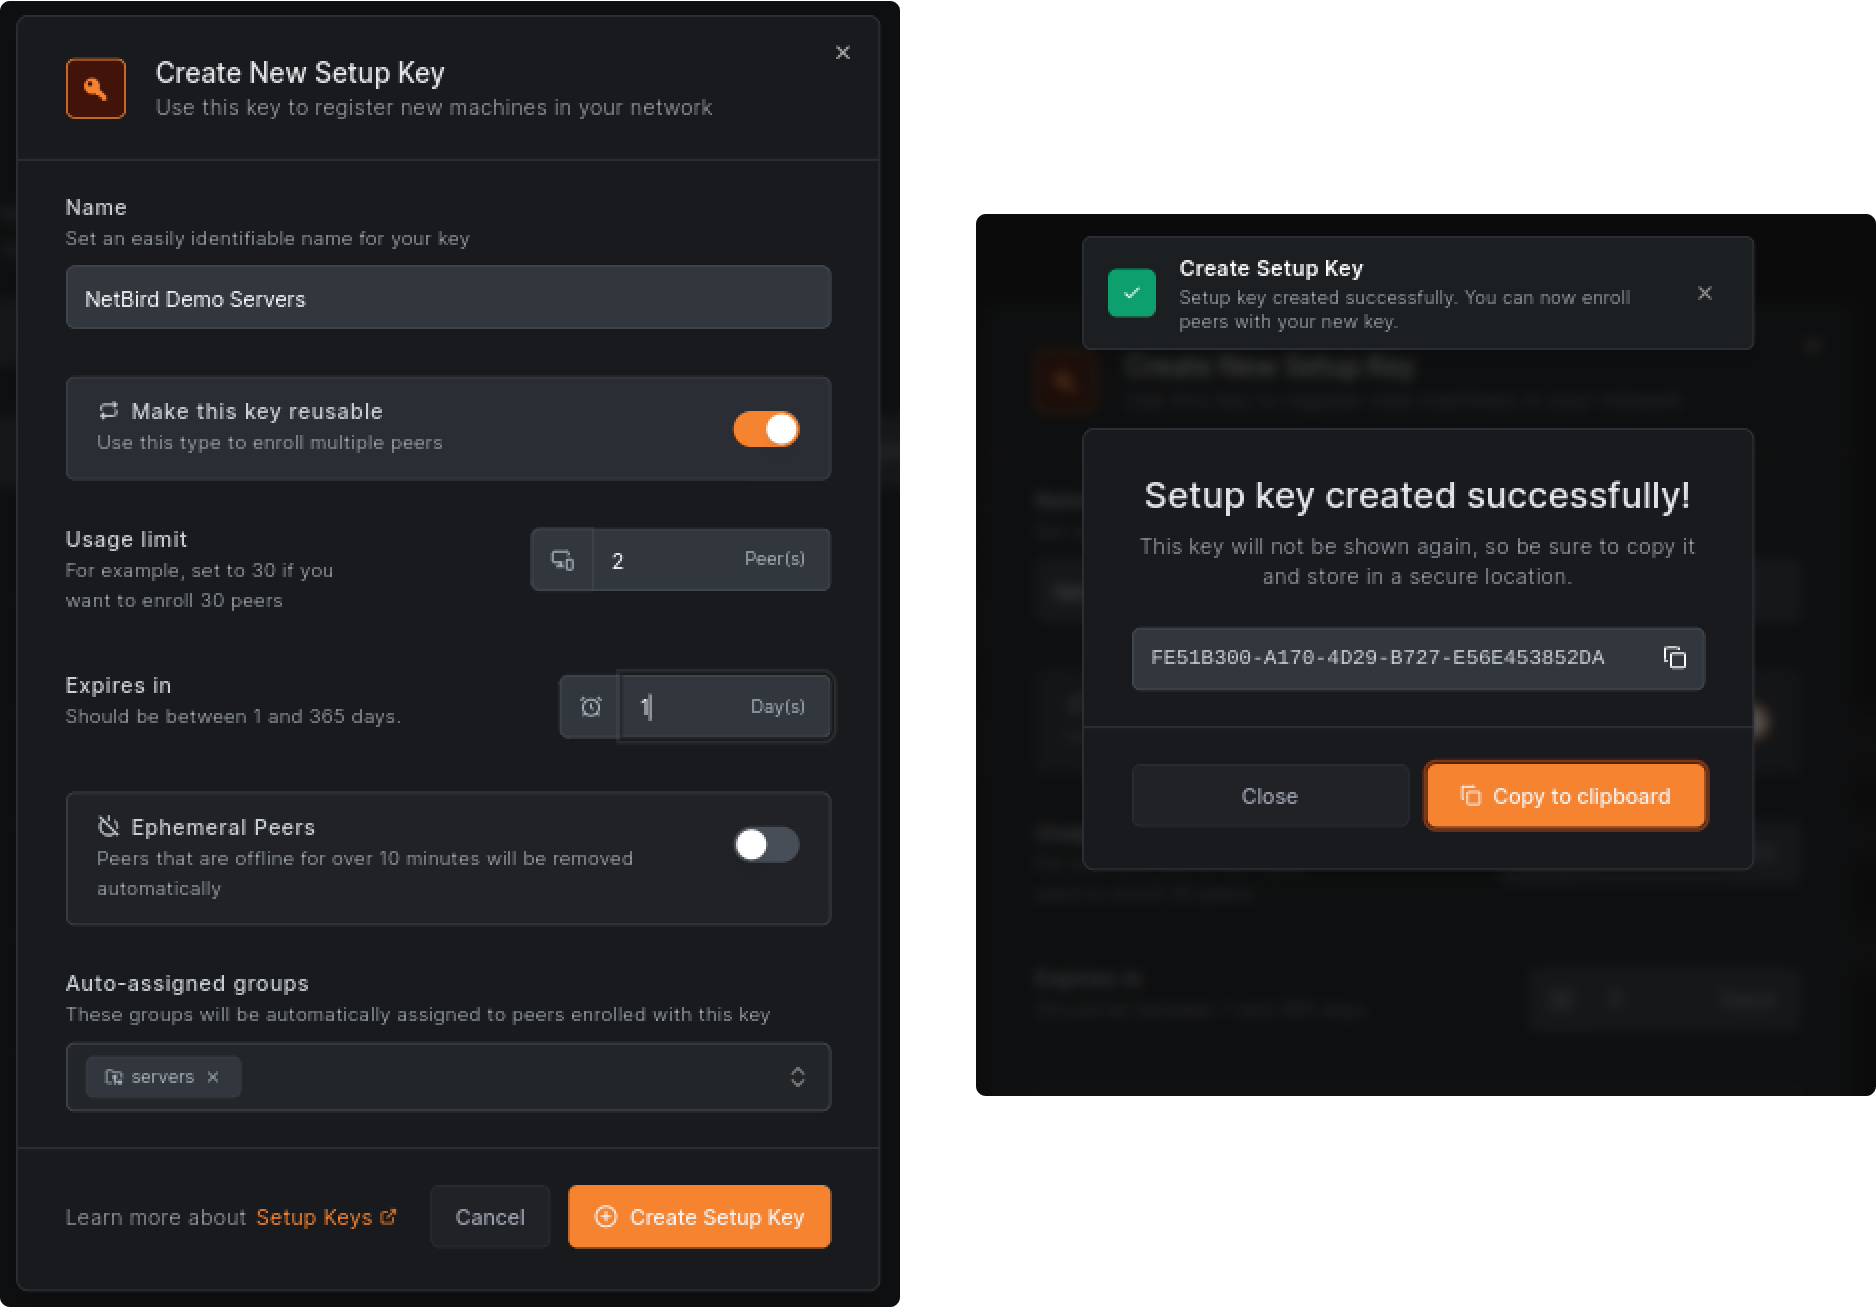The width and height of the screenshot is (1876, 1307).
Task: Click the peers icon beside usage limit
Action: [x=563, y=560]
